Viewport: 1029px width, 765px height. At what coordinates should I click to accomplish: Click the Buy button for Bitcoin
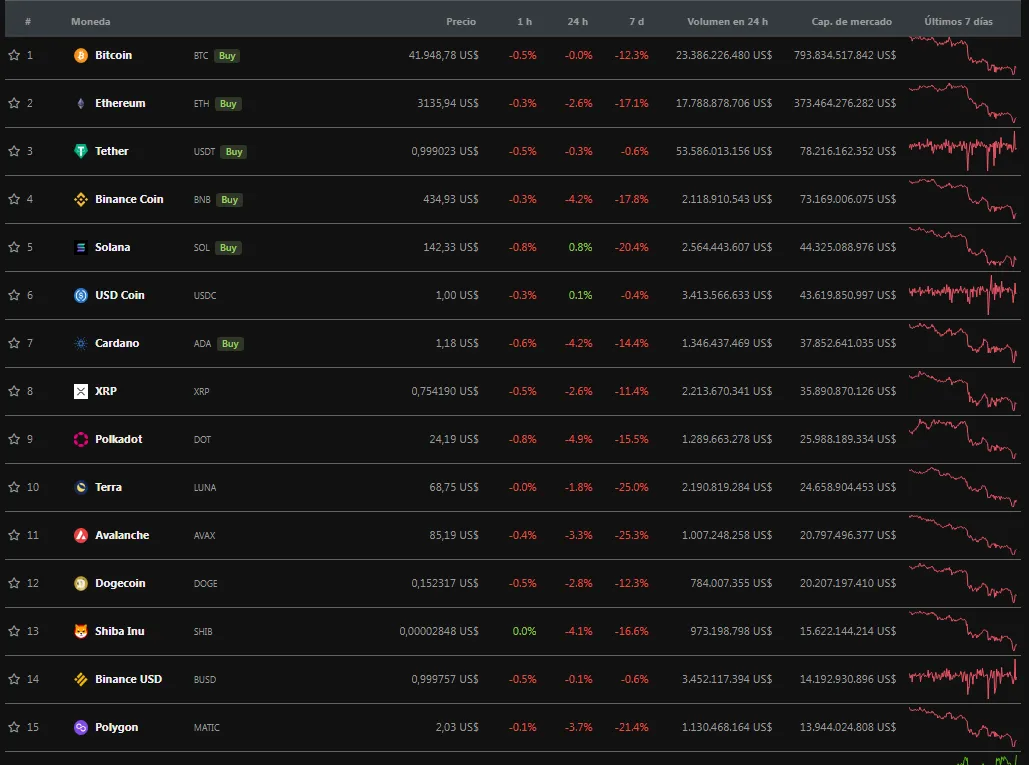tap(227, 56)
